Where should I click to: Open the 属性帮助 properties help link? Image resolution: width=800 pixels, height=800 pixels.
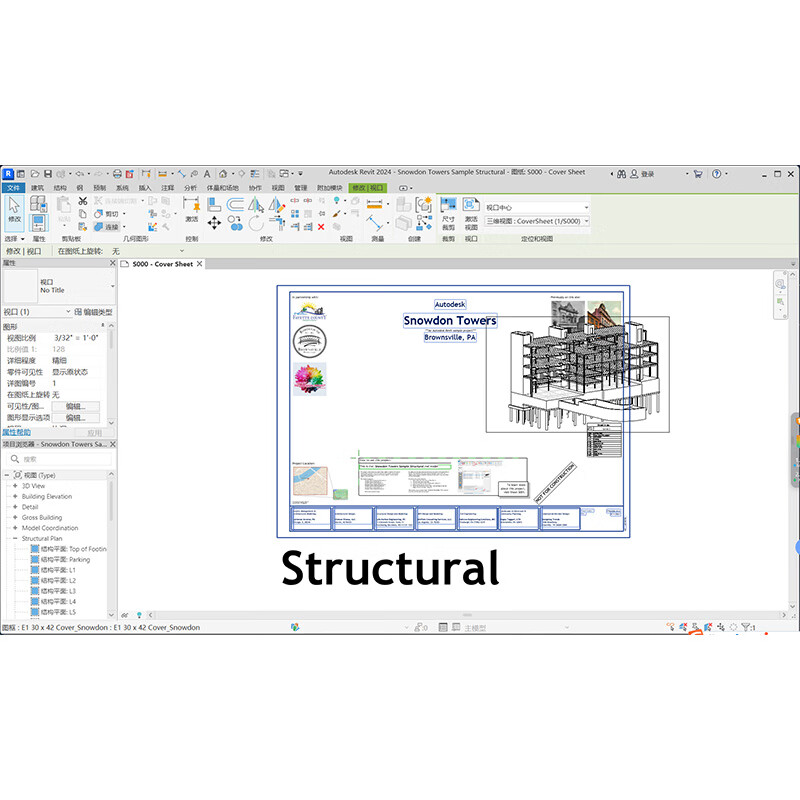point(16,432)
